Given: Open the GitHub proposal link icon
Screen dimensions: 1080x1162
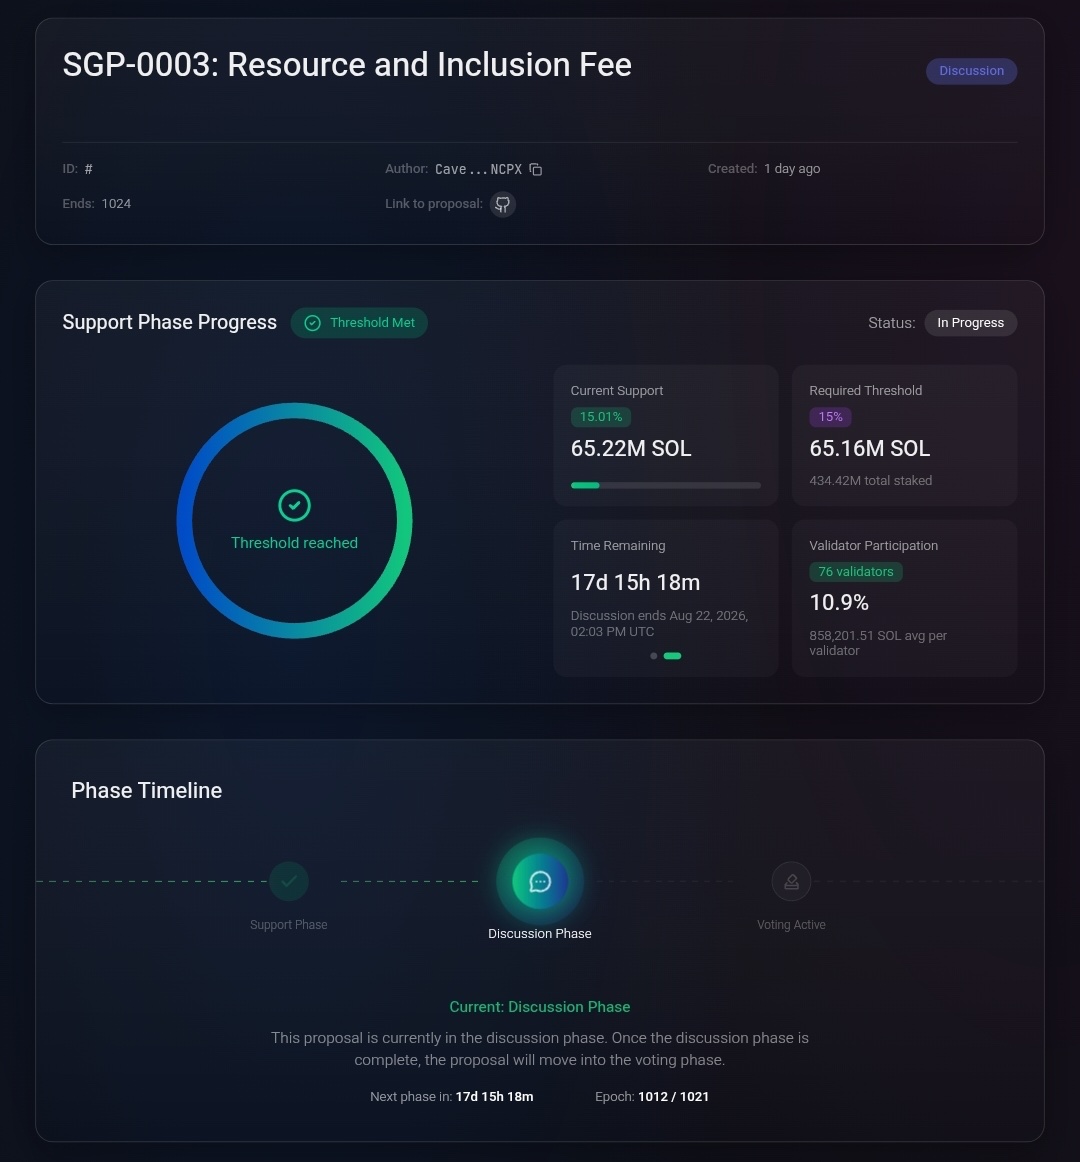Looking at the screenshot, I should (x=503, y=204).
